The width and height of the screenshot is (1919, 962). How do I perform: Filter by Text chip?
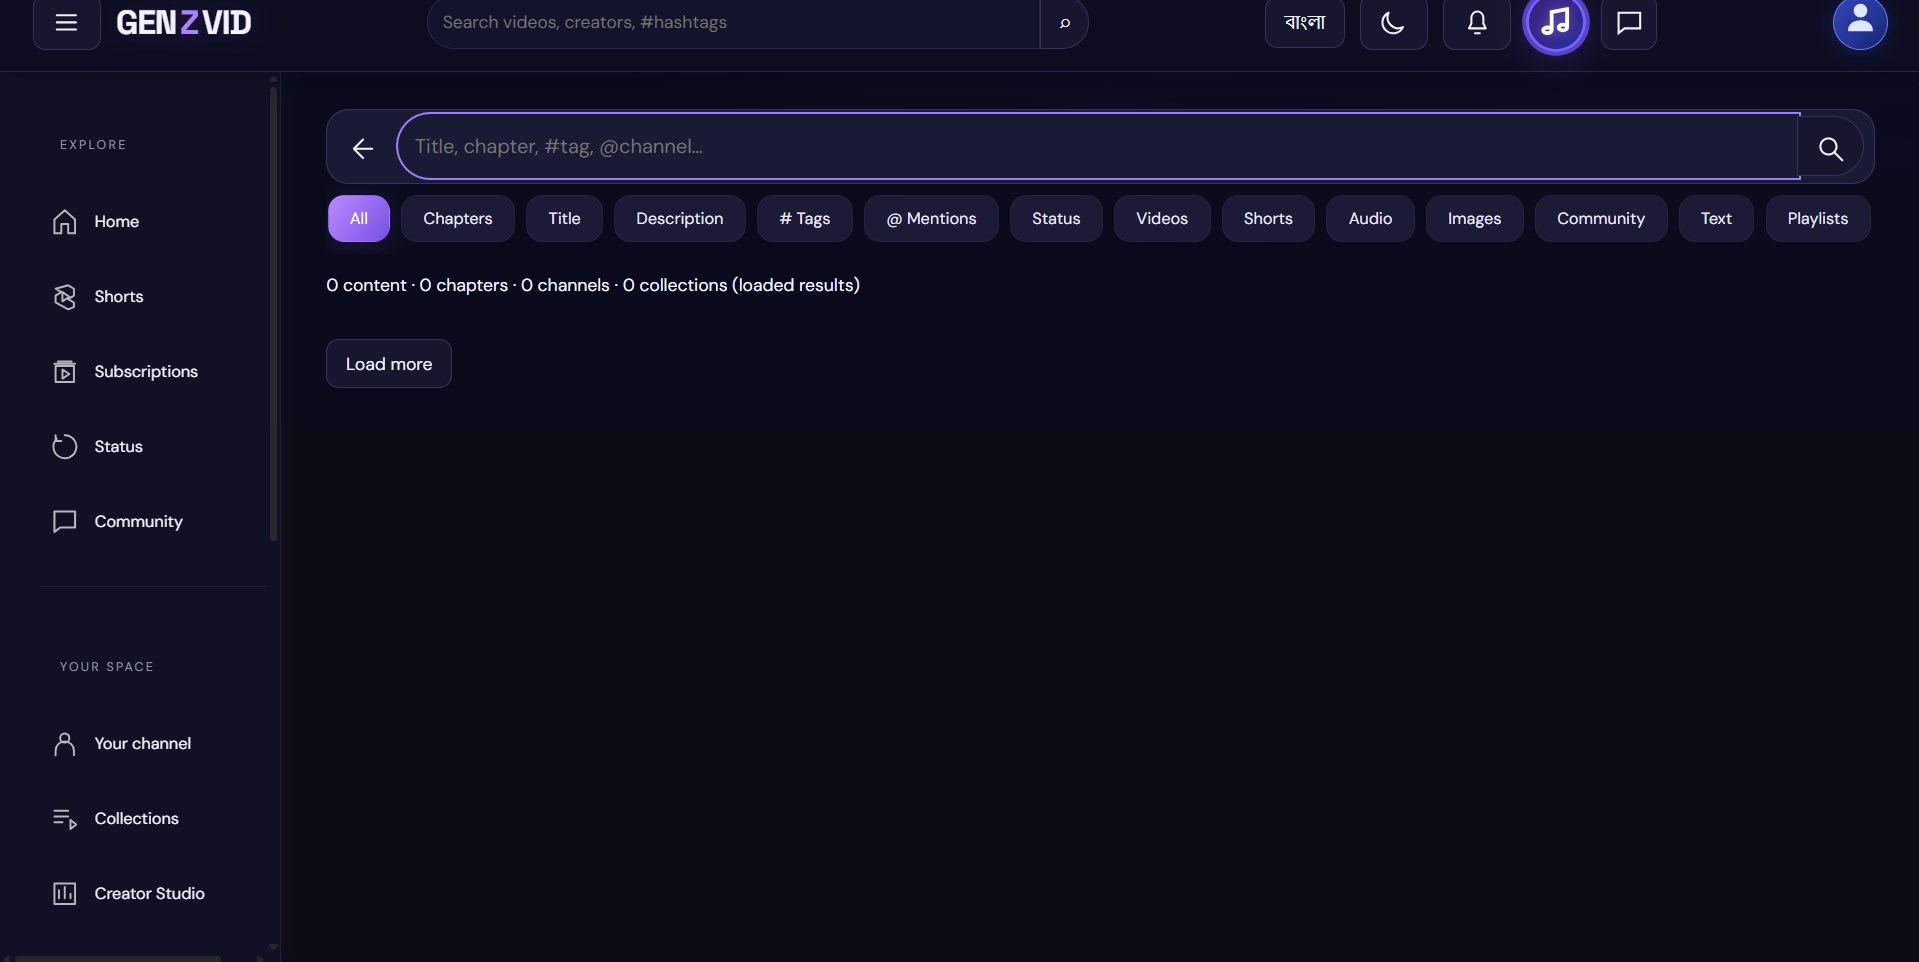(1716, 218)
